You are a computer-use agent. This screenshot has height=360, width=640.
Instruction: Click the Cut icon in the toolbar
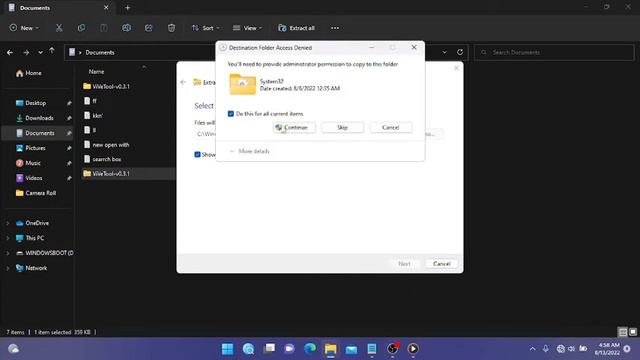(x=59, y=28)
